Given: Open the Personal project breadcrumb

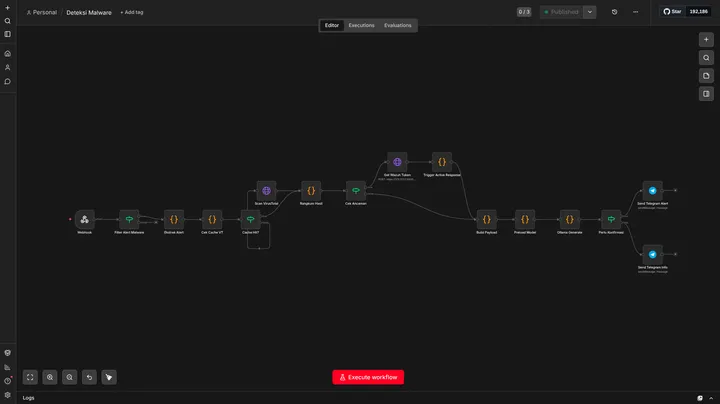Looking at the screenshot, I should point(41,12).
